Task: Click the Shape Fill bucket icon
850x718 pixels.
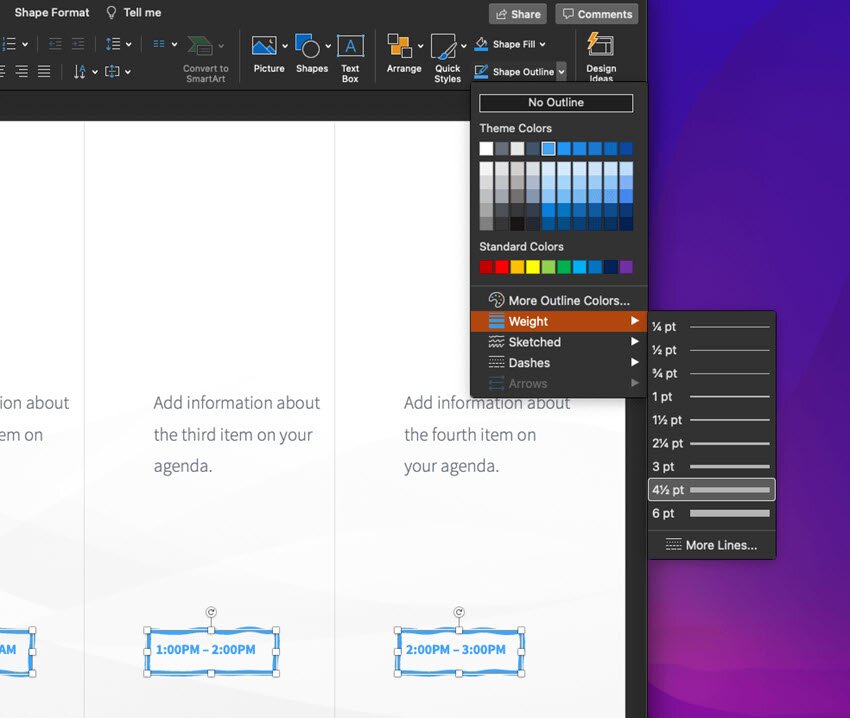Action: click(x=481, y=44)
